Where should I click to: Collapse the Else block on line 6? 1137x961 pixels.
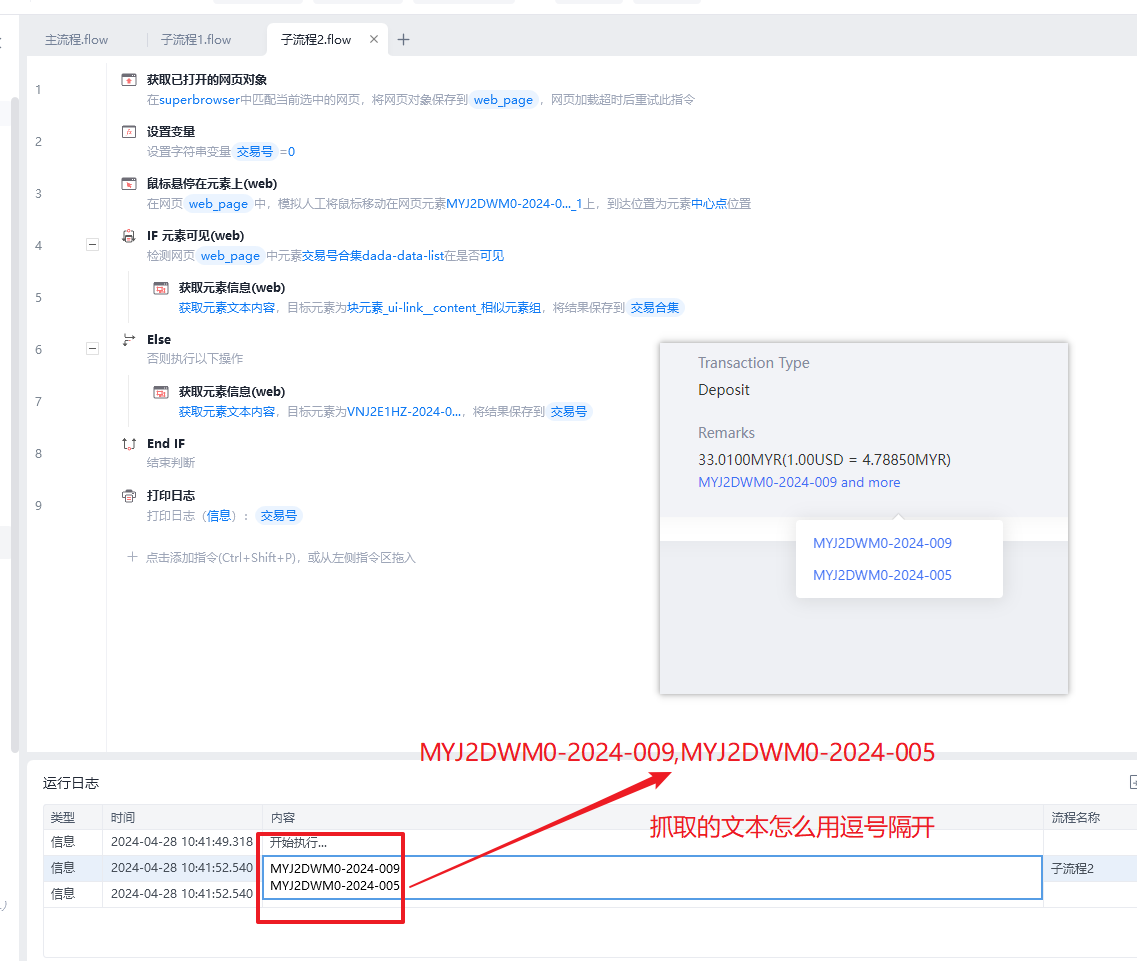(92, 349)
